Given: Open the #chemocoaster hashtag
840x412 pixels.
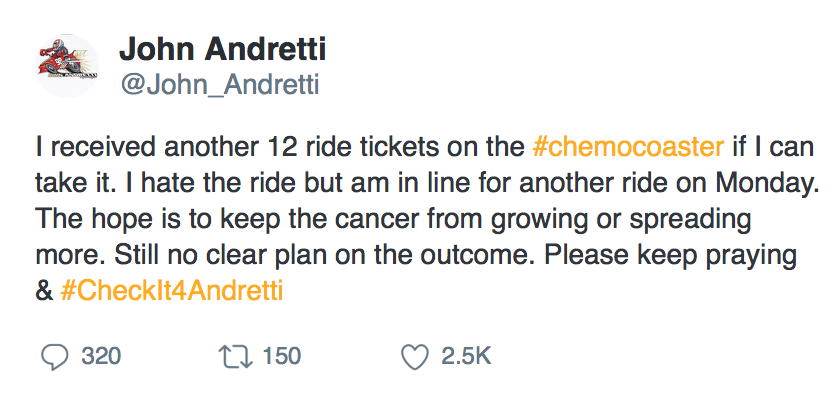Looking at the screenshot, I should click(x=628, y=147).
